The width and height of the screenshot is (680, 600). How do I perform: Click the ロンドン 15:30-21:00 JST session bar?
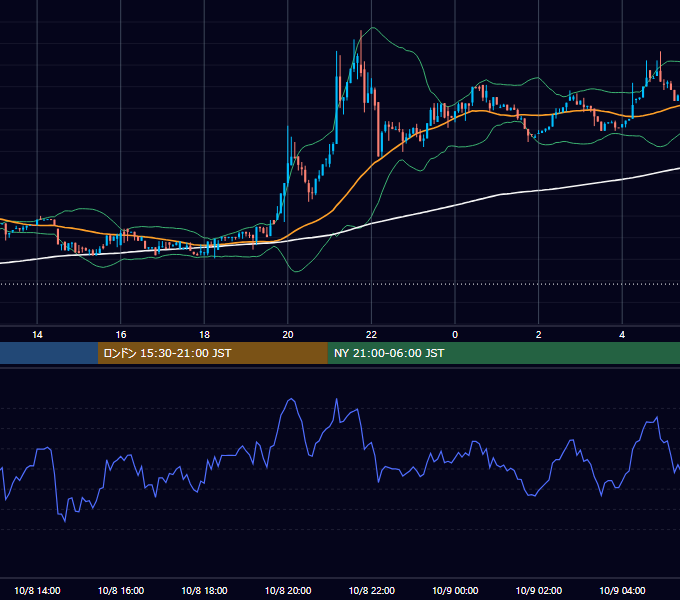point(212,353)
